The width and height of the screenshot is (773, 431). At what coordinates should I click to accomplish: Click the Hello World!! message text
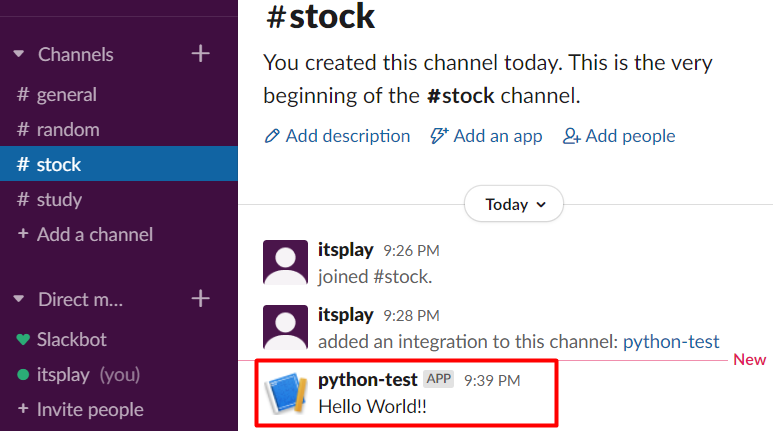click(372, 406)
